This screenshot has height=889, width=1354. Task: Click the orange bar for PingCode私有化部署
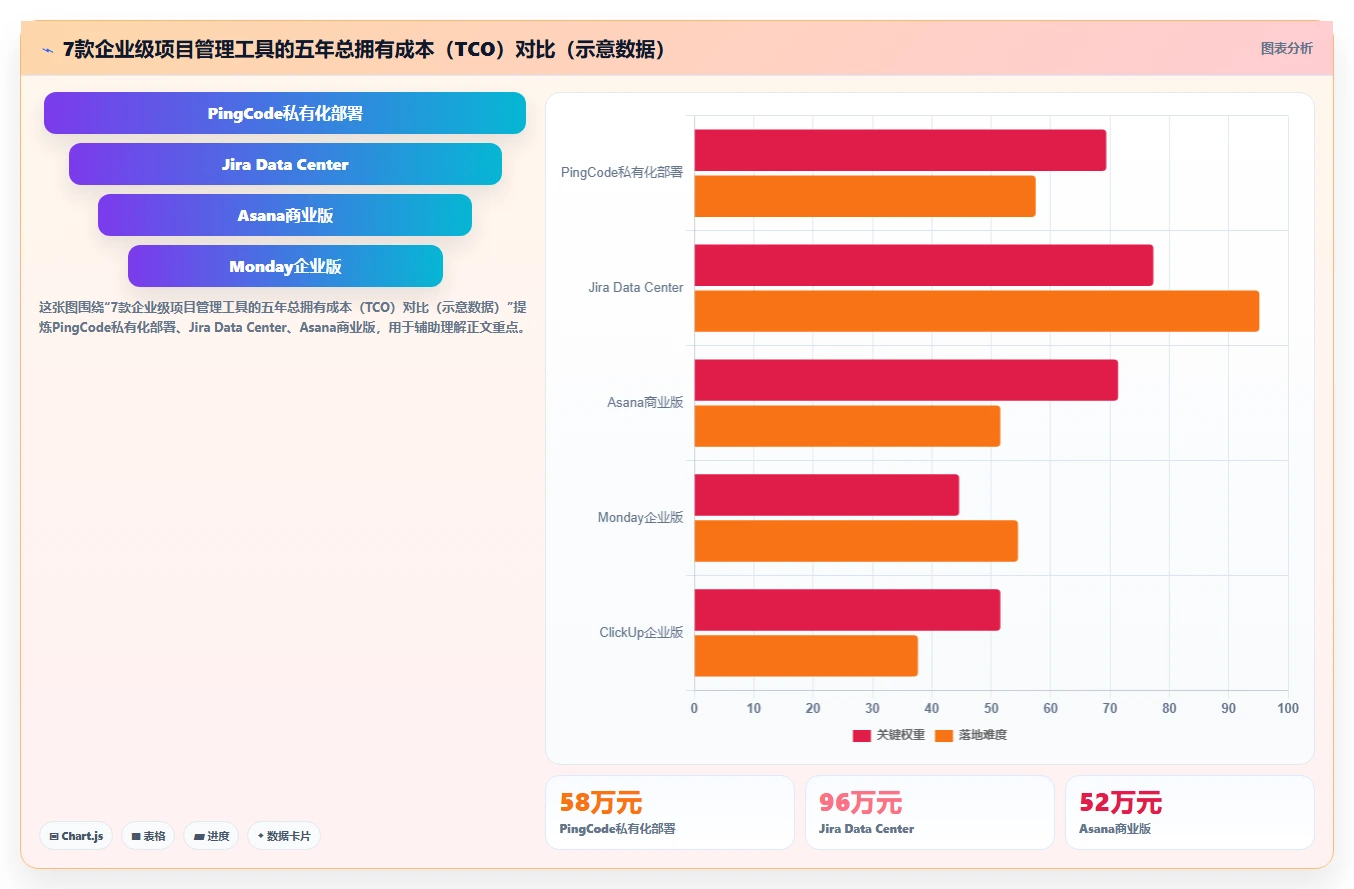point(865,196)
